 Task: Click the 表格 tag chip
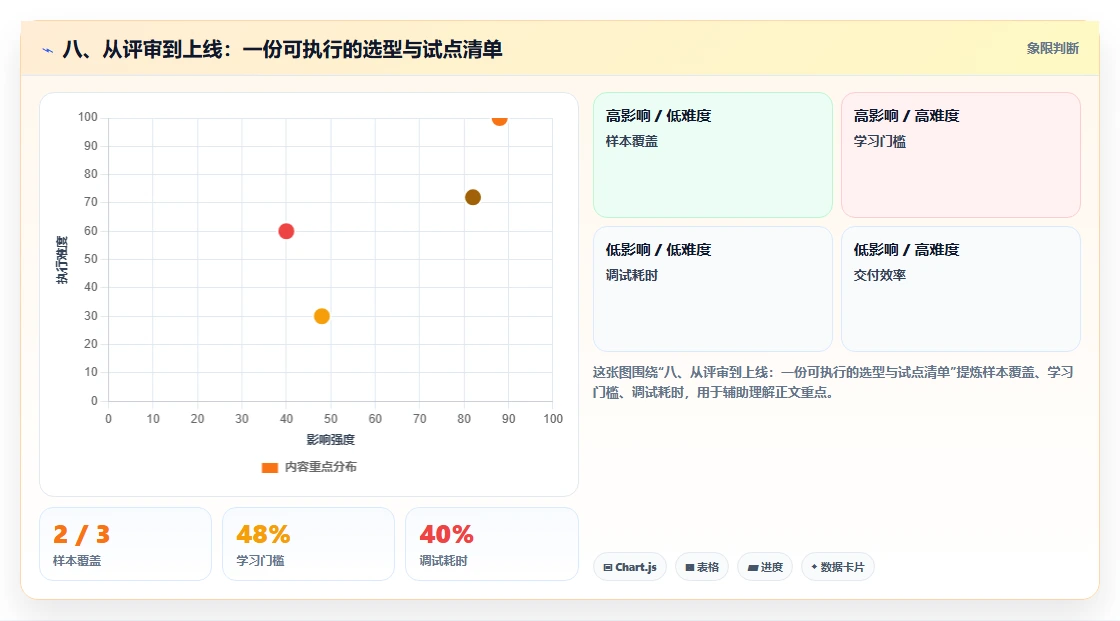pos(702,567)
